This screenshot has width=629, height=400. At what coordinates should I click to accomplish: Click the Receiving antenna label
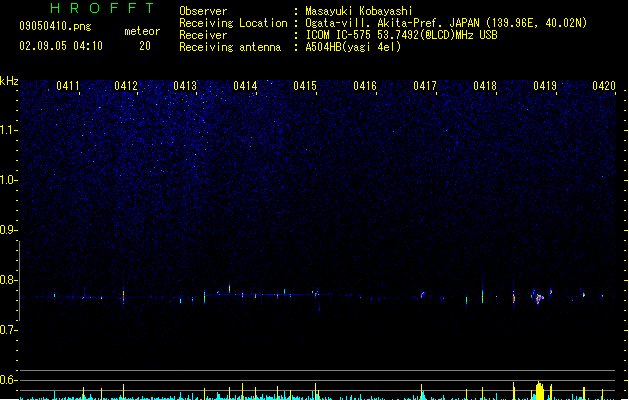(x=230, y=47)
